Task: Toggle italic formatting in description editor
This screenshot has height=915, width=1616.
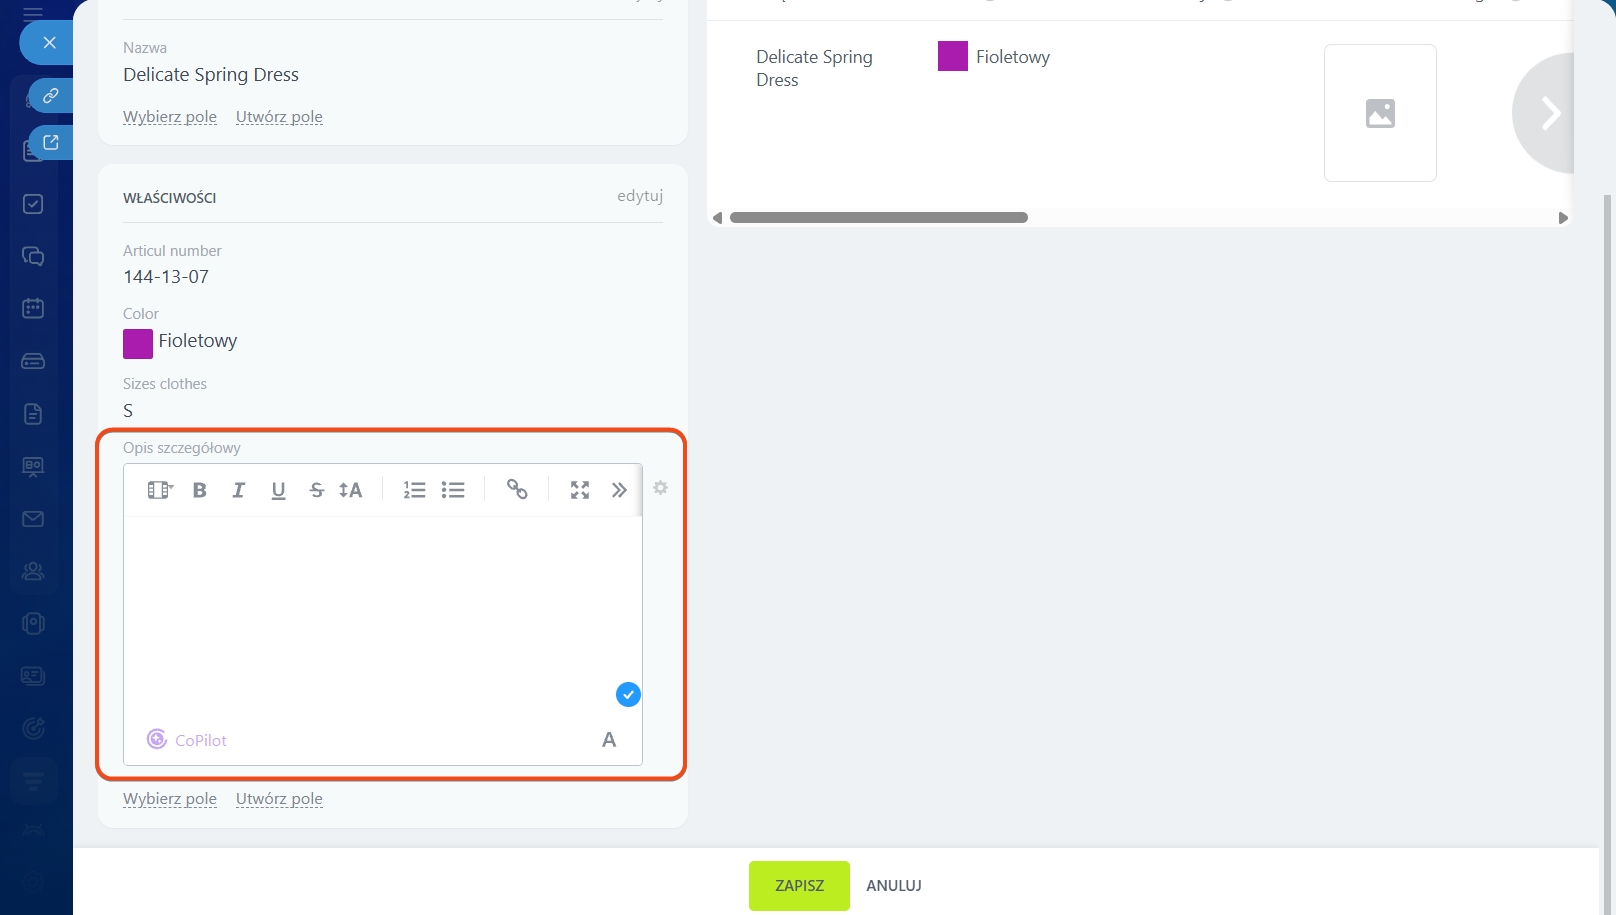Action: 239,490
